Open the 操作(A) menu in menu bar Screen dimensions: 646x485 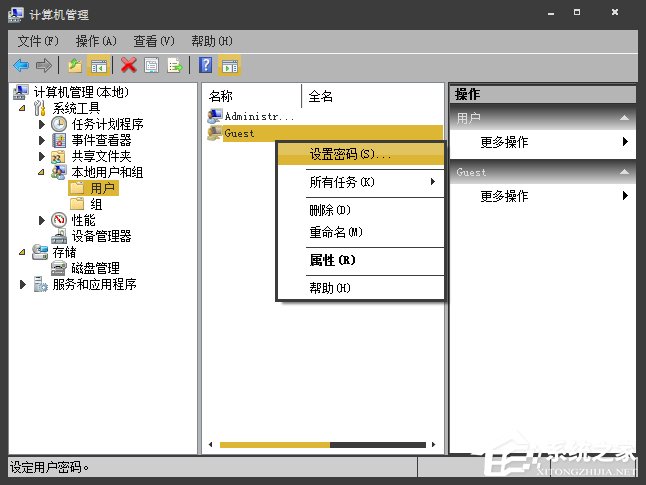coord(96,41)
